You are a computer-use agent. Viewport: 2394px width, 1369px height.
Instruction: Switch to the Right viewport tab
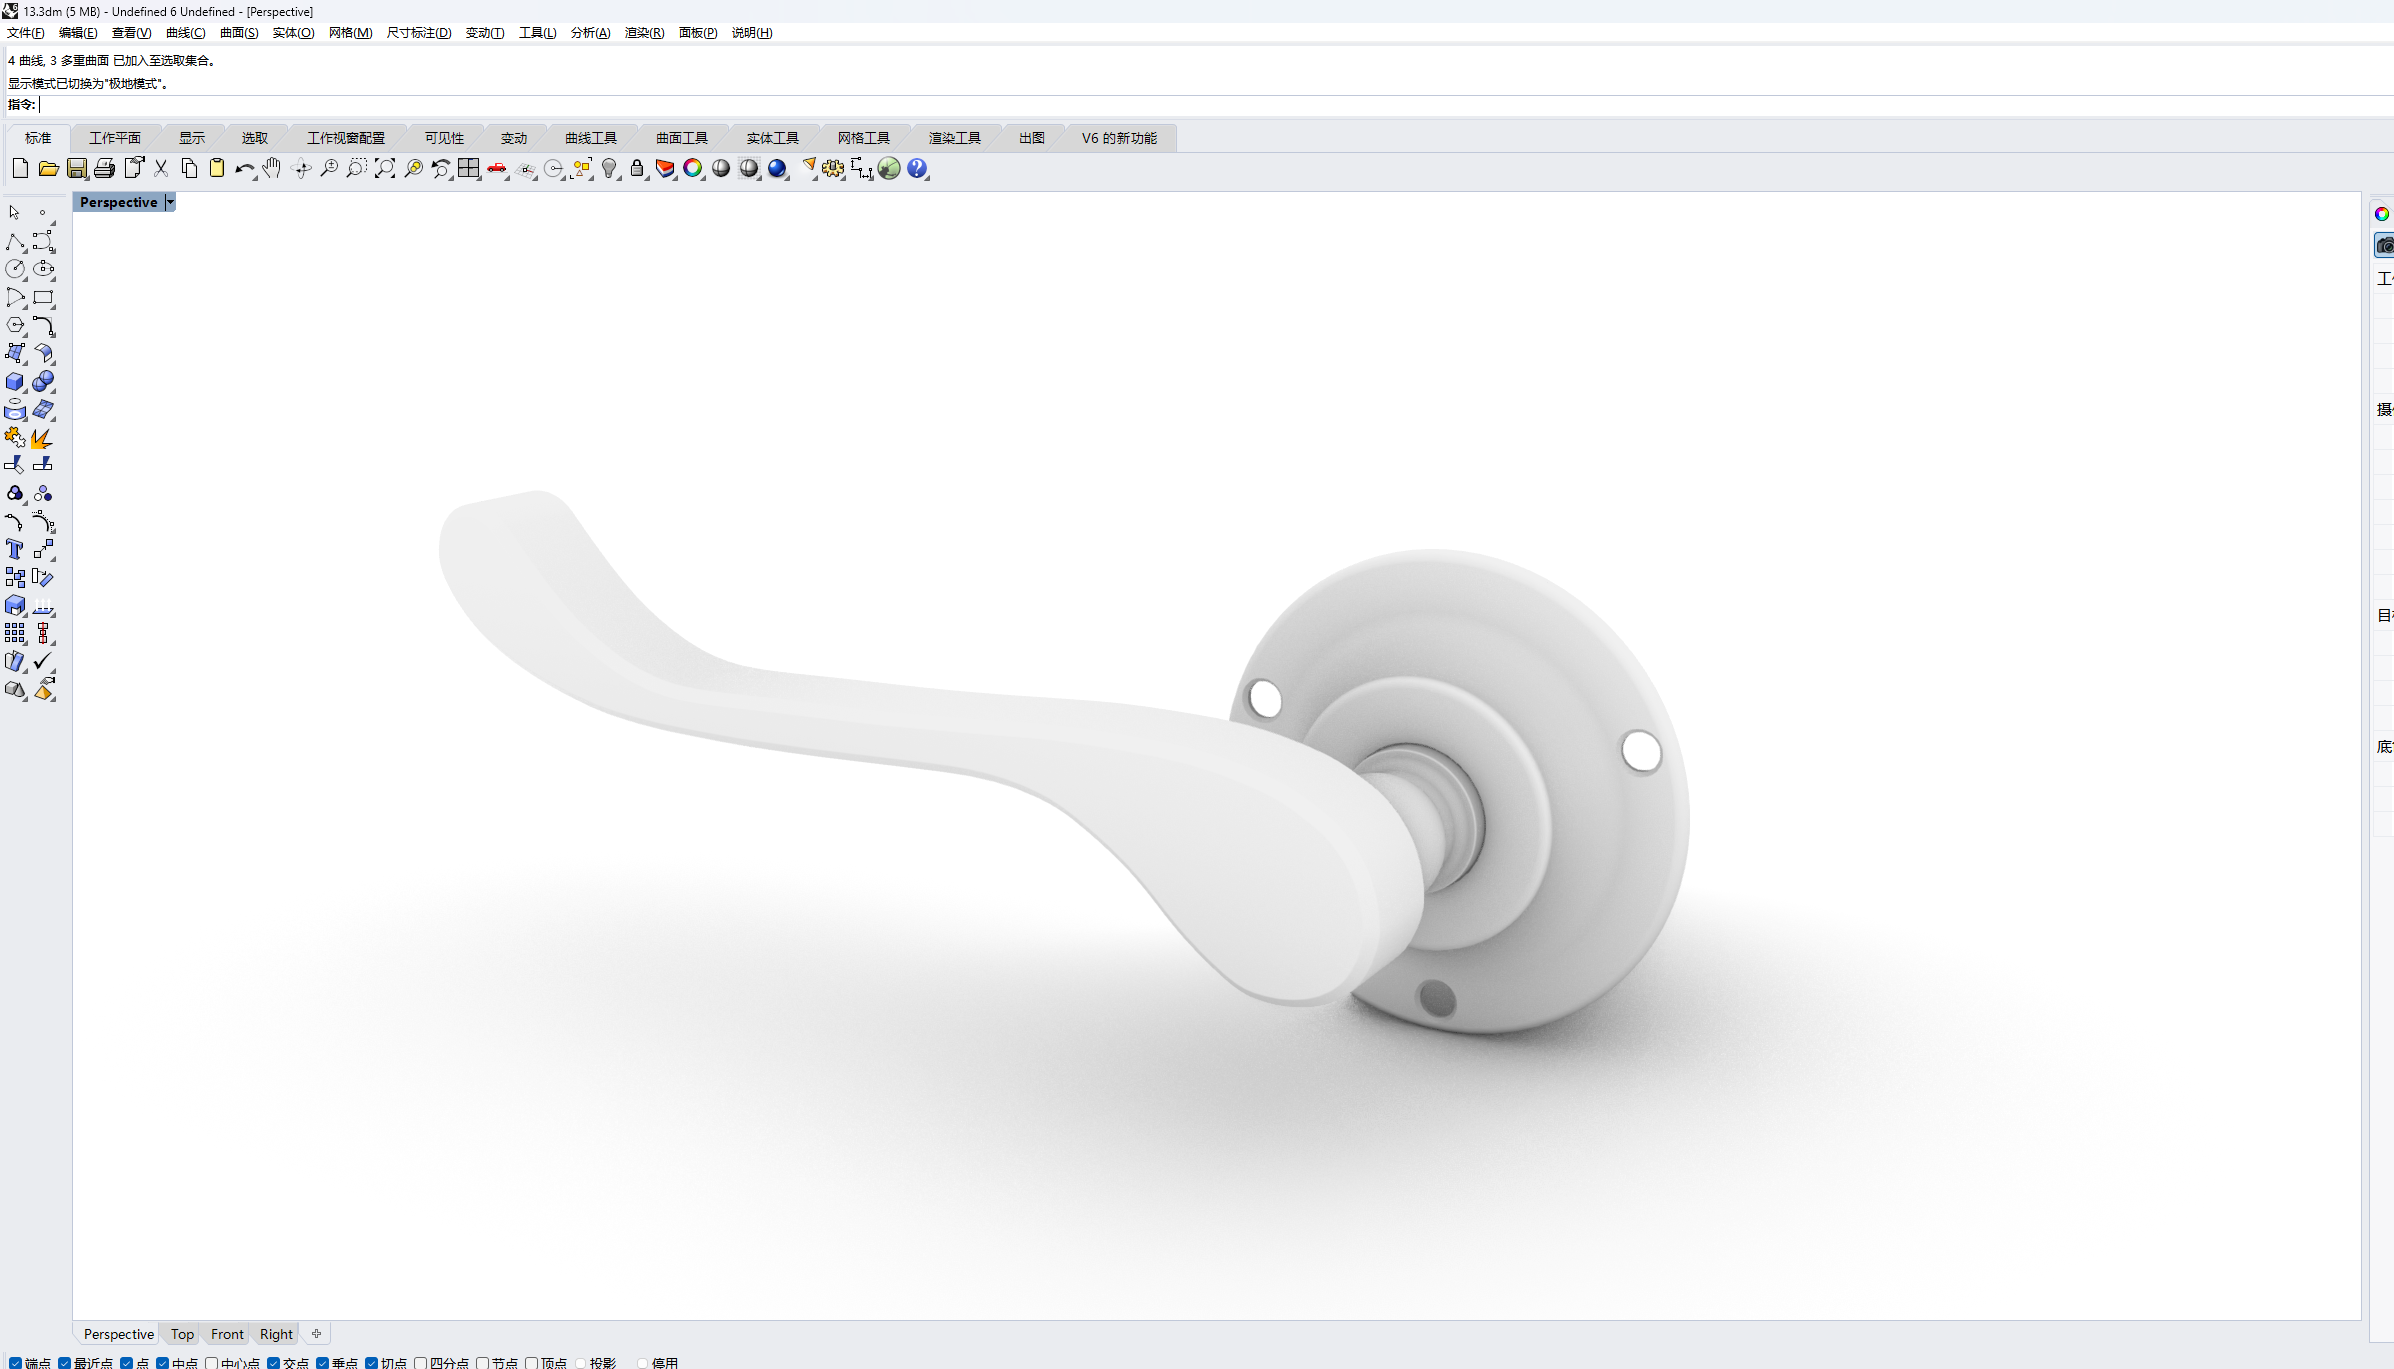(276, 1334)
